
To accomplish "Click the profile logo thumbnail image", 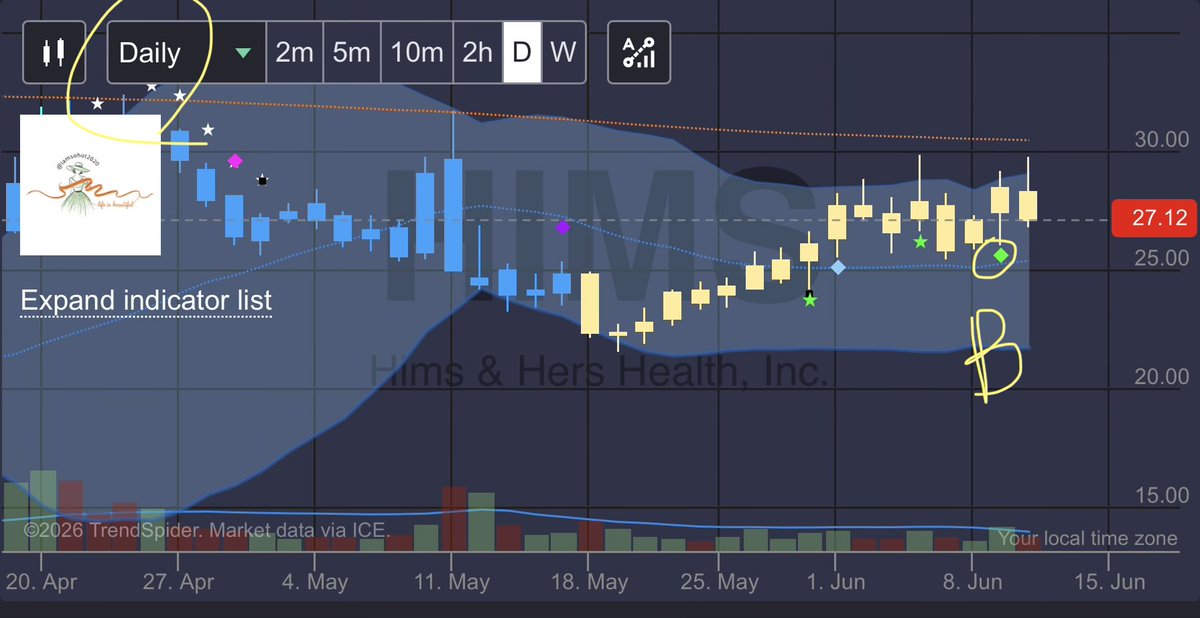I will (x=90, y=185).
